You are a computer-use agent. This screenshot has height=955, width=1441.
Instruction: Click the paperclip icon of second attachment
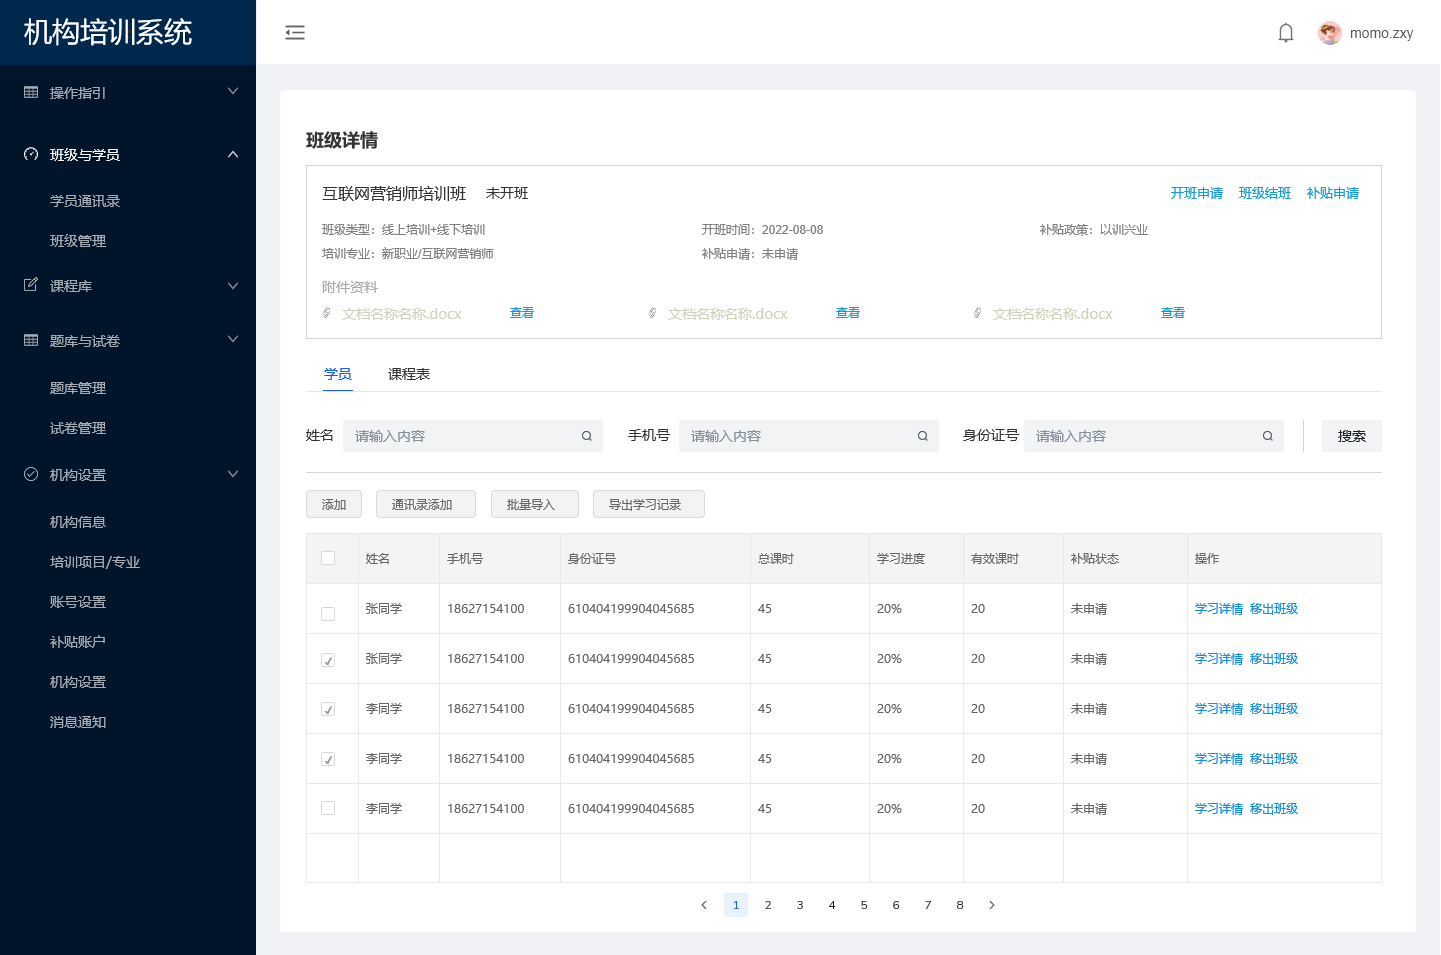click(652, 313)
